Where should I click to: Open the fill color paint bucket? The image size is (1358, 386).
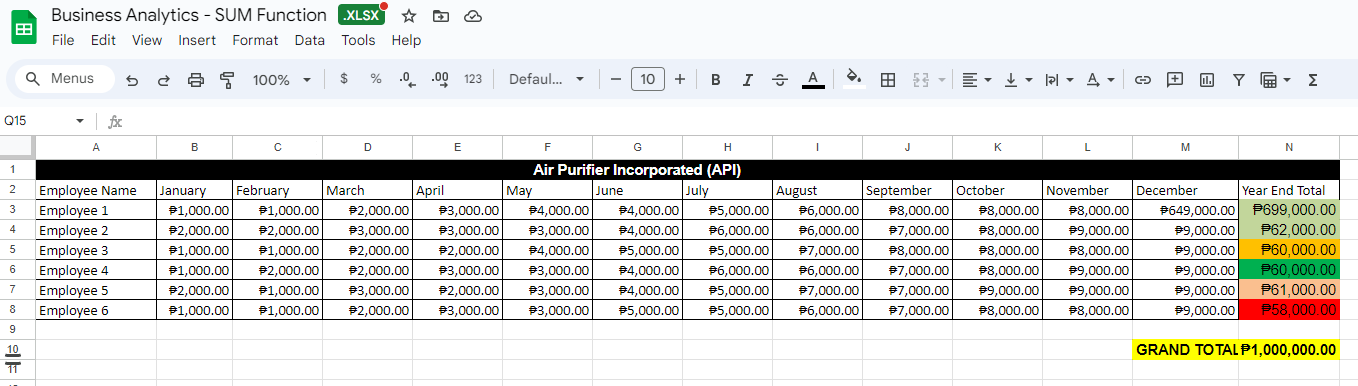(x=853, y=80)
